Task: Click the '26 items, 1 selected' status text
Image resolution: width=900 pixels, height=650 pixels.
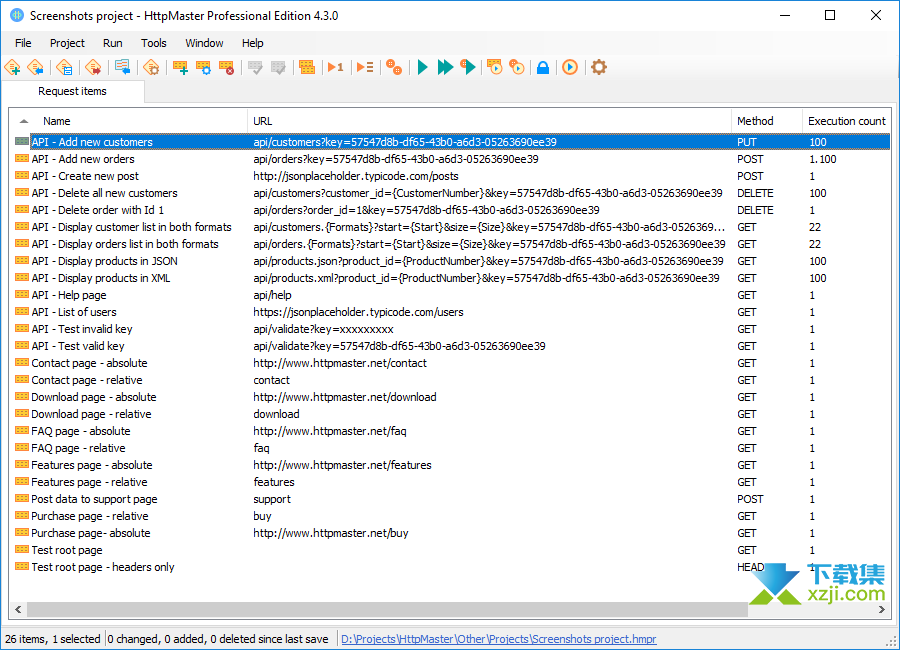Action: [53, 639]
